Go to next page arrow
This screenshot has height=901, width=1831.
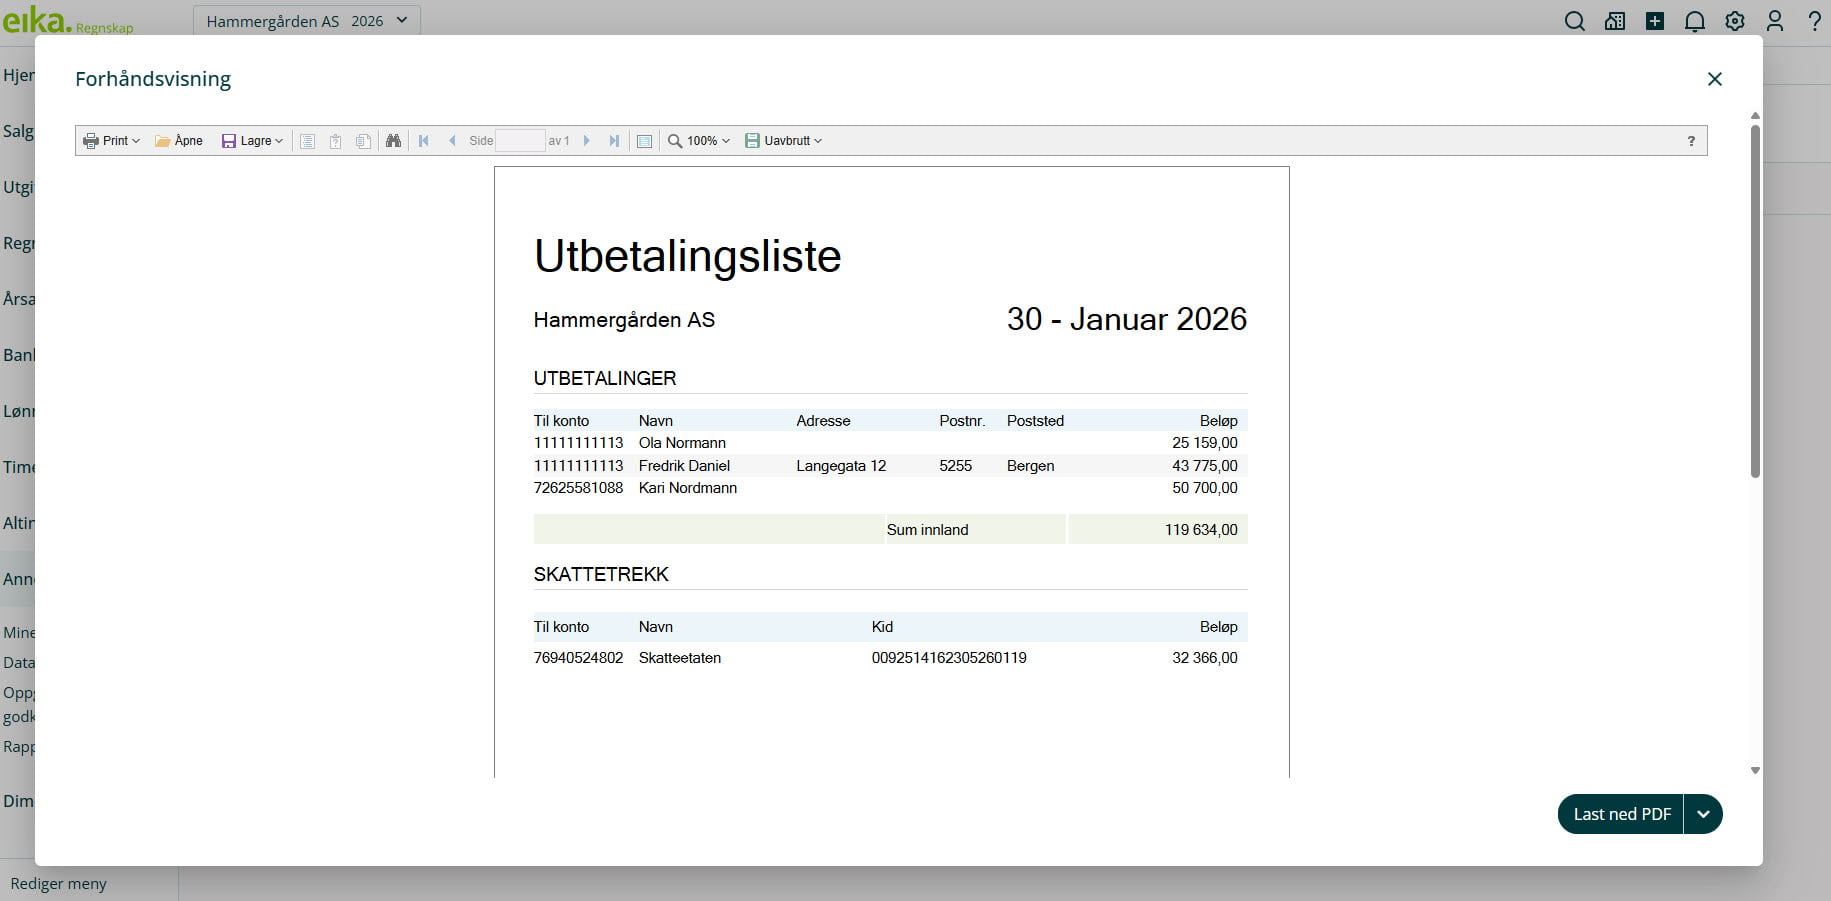click(587, 141)
